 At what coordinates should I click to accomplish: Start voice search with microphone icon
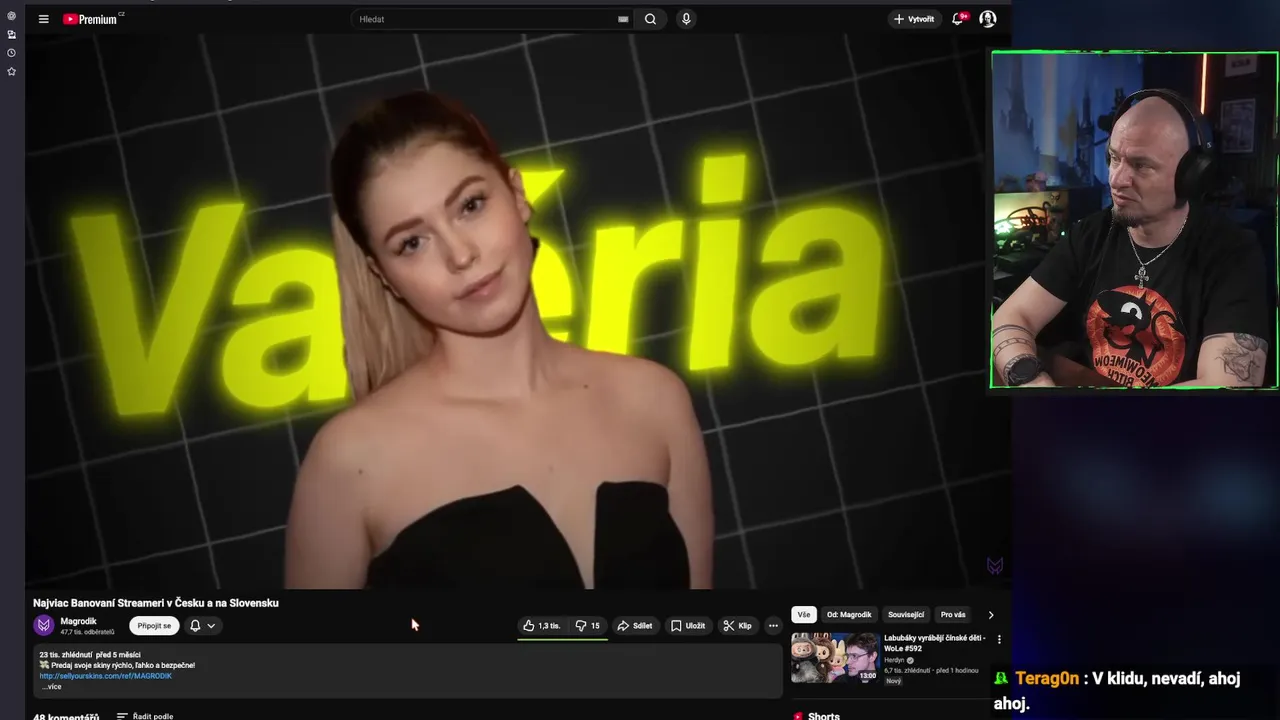pos(686,19)
